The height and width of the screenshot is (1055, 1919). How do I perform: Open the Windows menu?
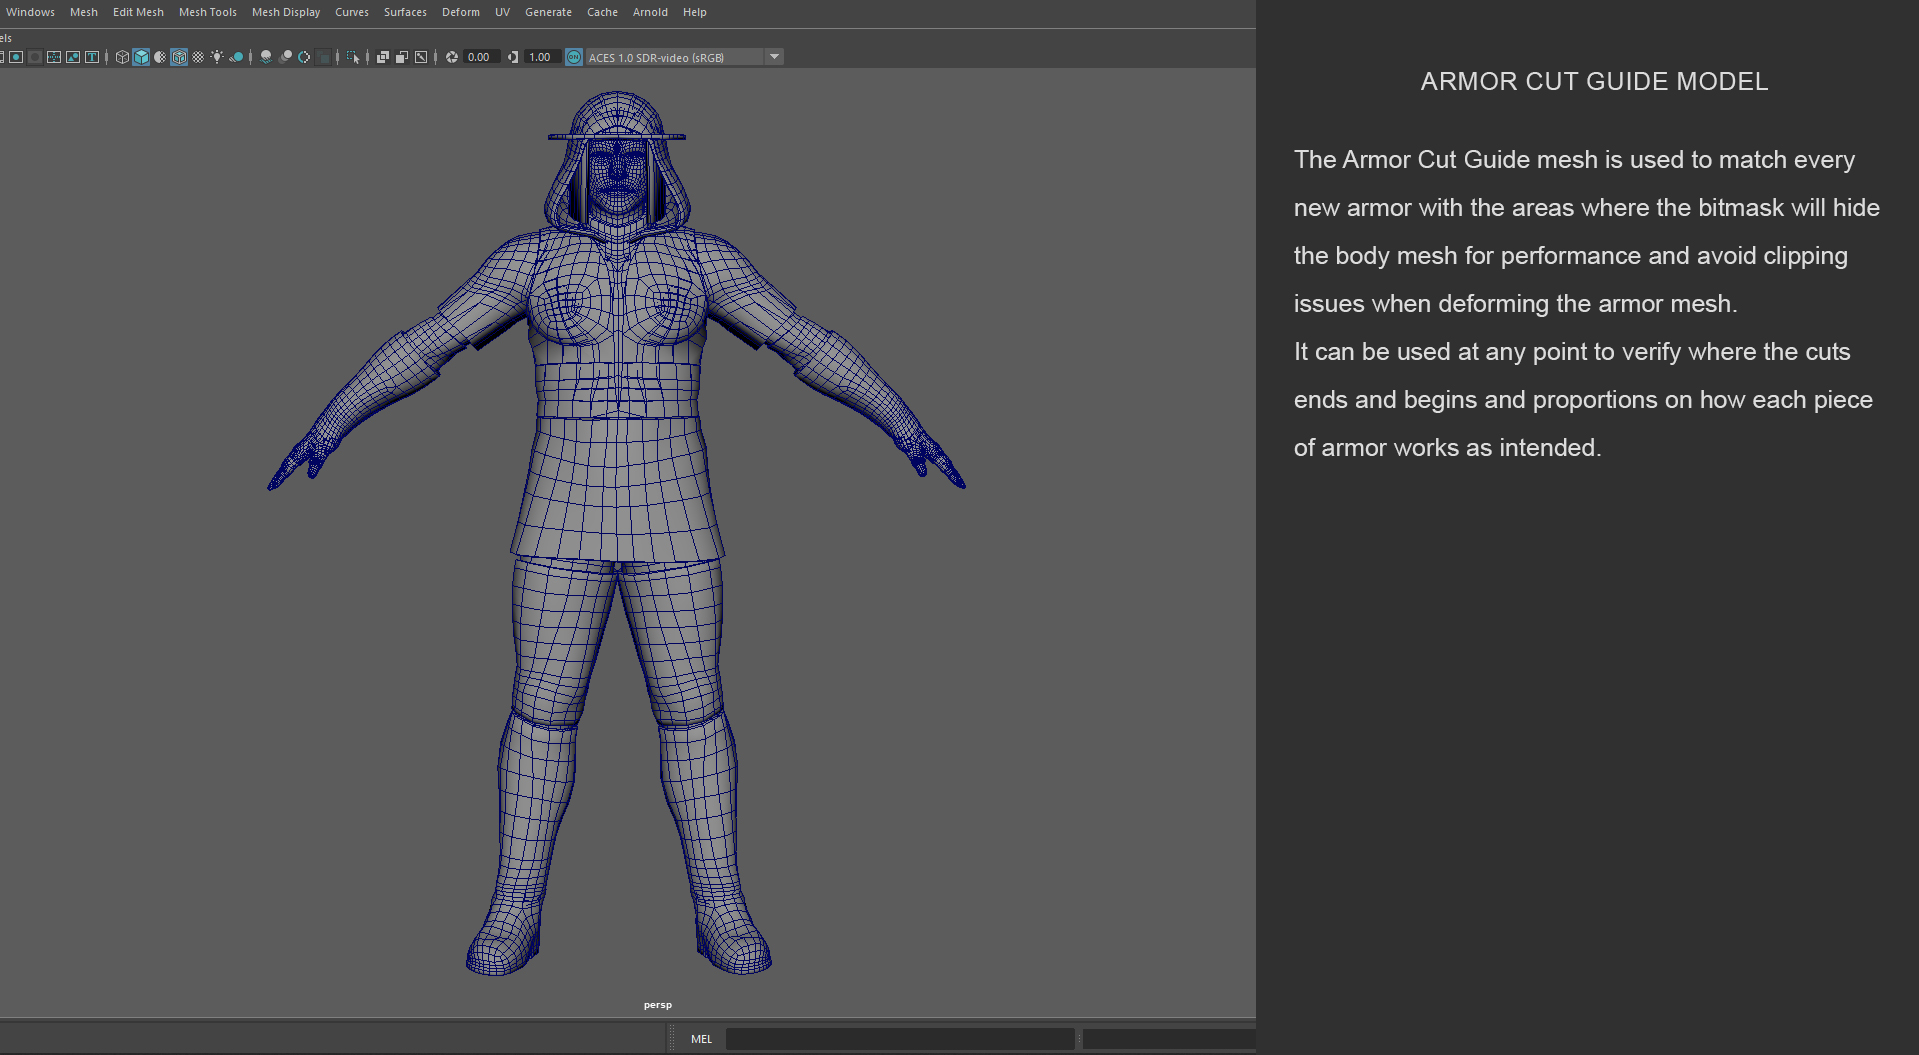coord(30,12)
